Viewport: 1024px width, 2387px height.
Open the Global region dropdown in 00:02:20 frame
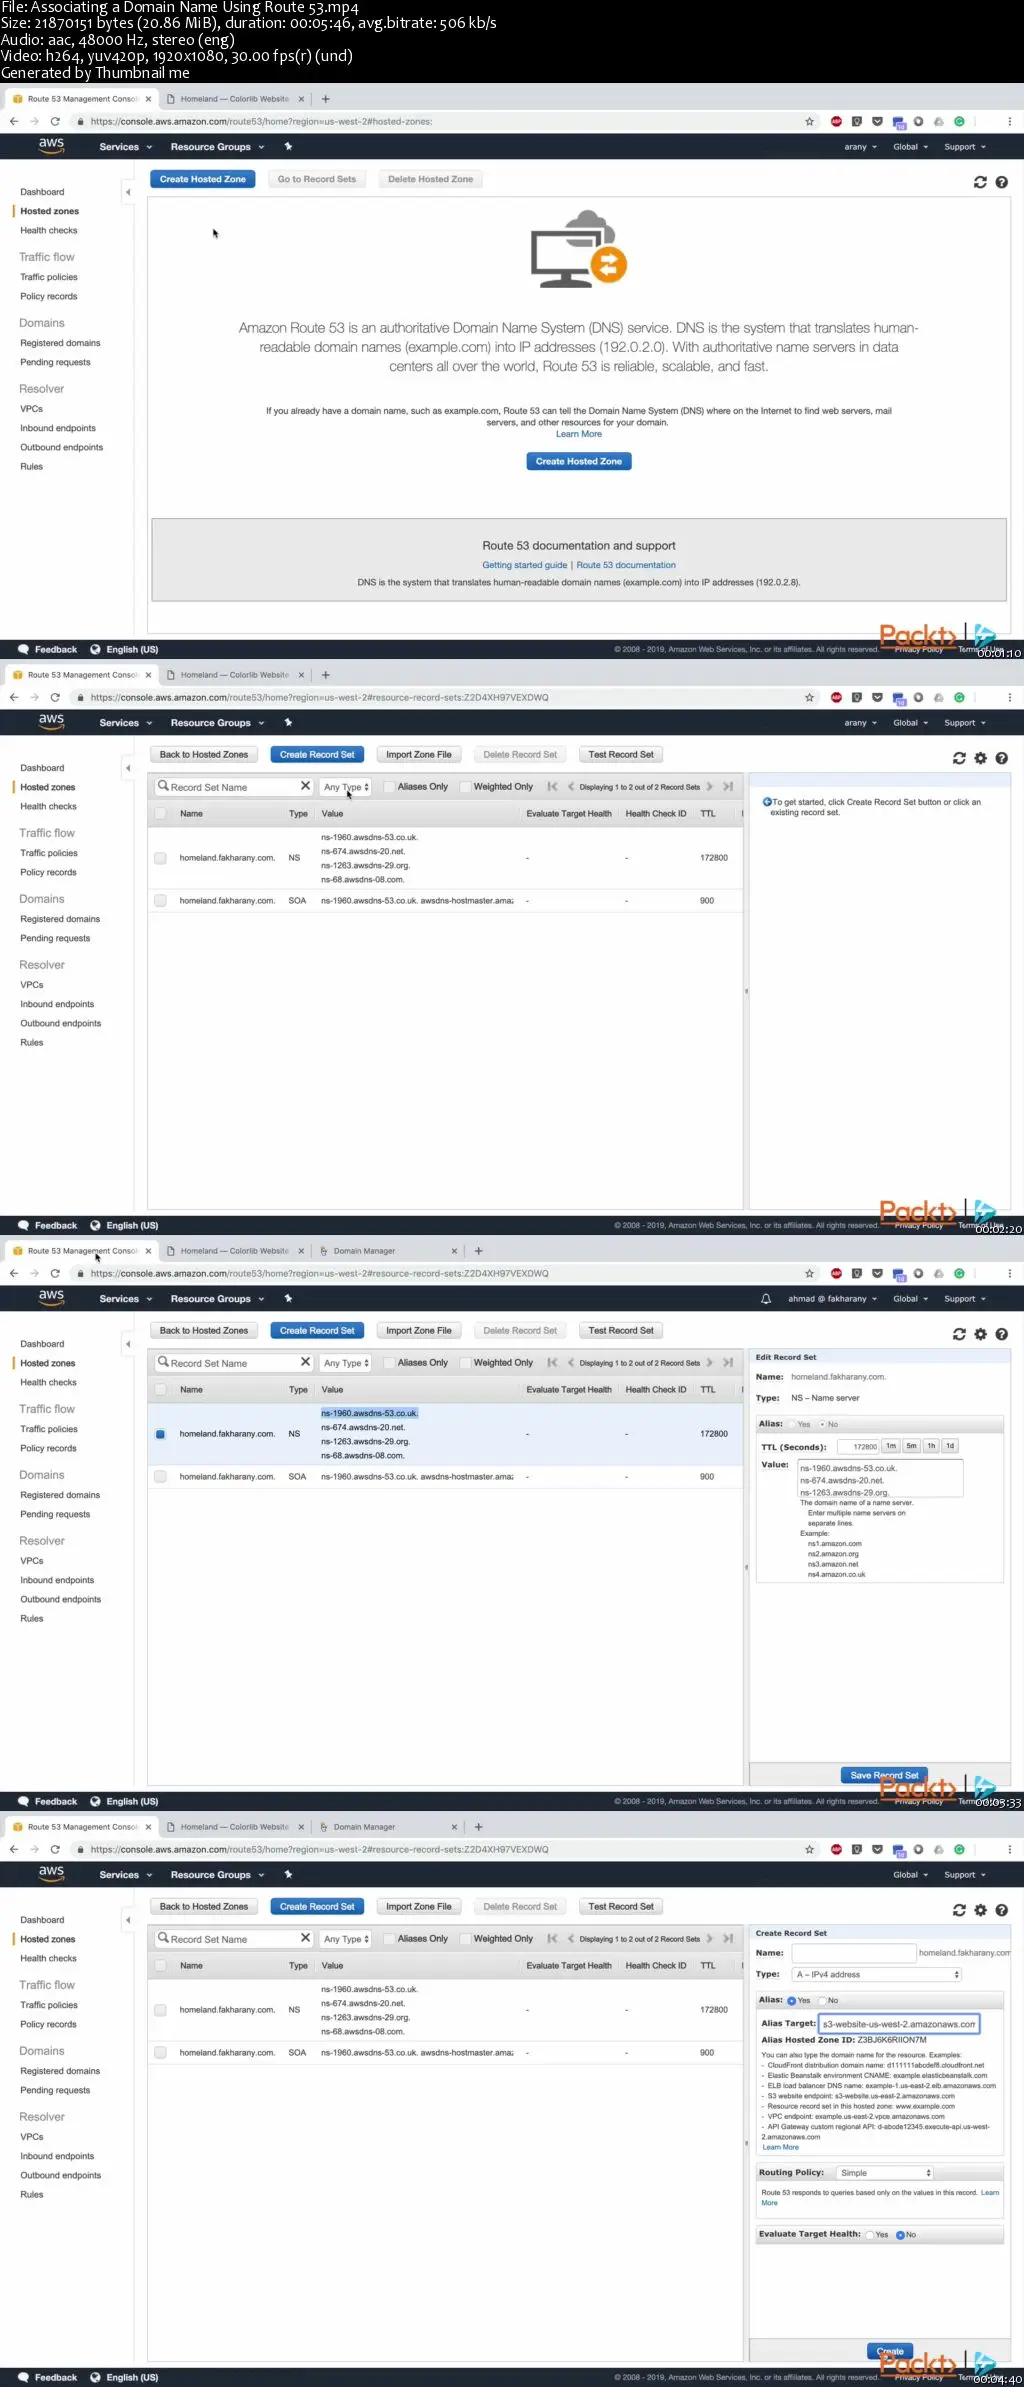(910, 723)
